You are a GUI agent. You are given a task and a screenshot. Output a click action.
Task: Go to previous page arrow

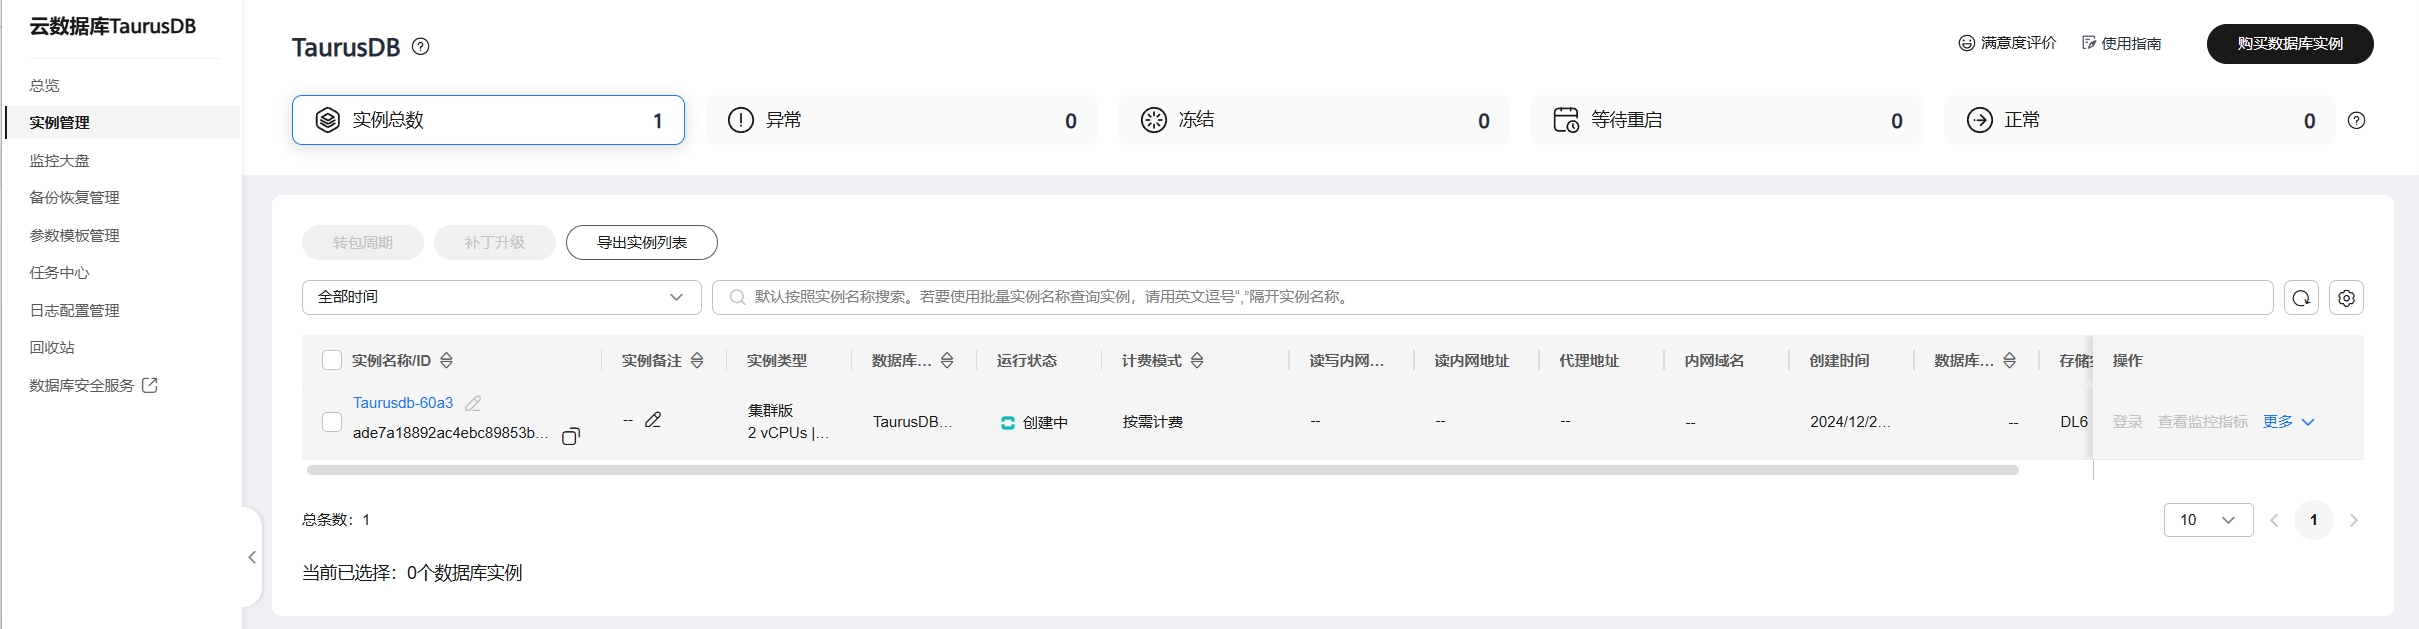point(2274,520)
